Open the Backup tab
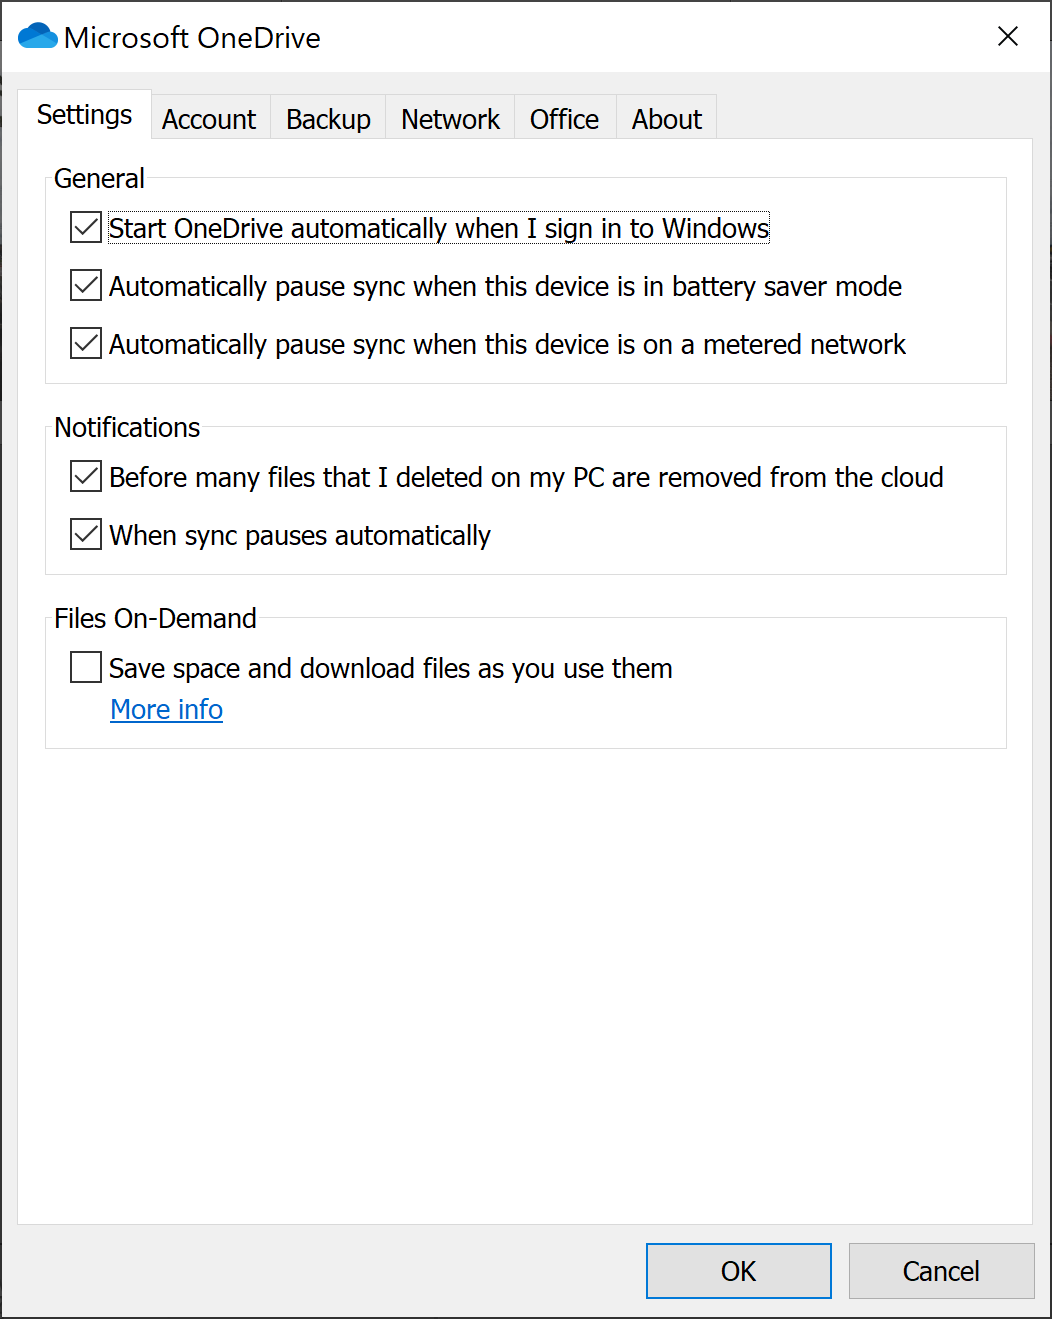1052x1319 pixels. pos(328,119)
